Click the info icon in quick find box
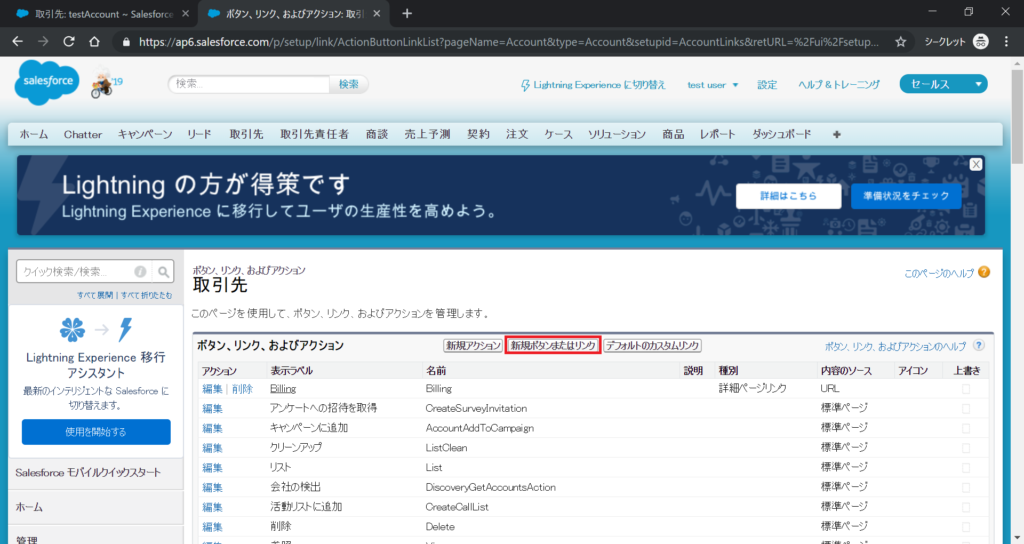The width and height of the screenshot is (1024, 544). pos(140,271)
